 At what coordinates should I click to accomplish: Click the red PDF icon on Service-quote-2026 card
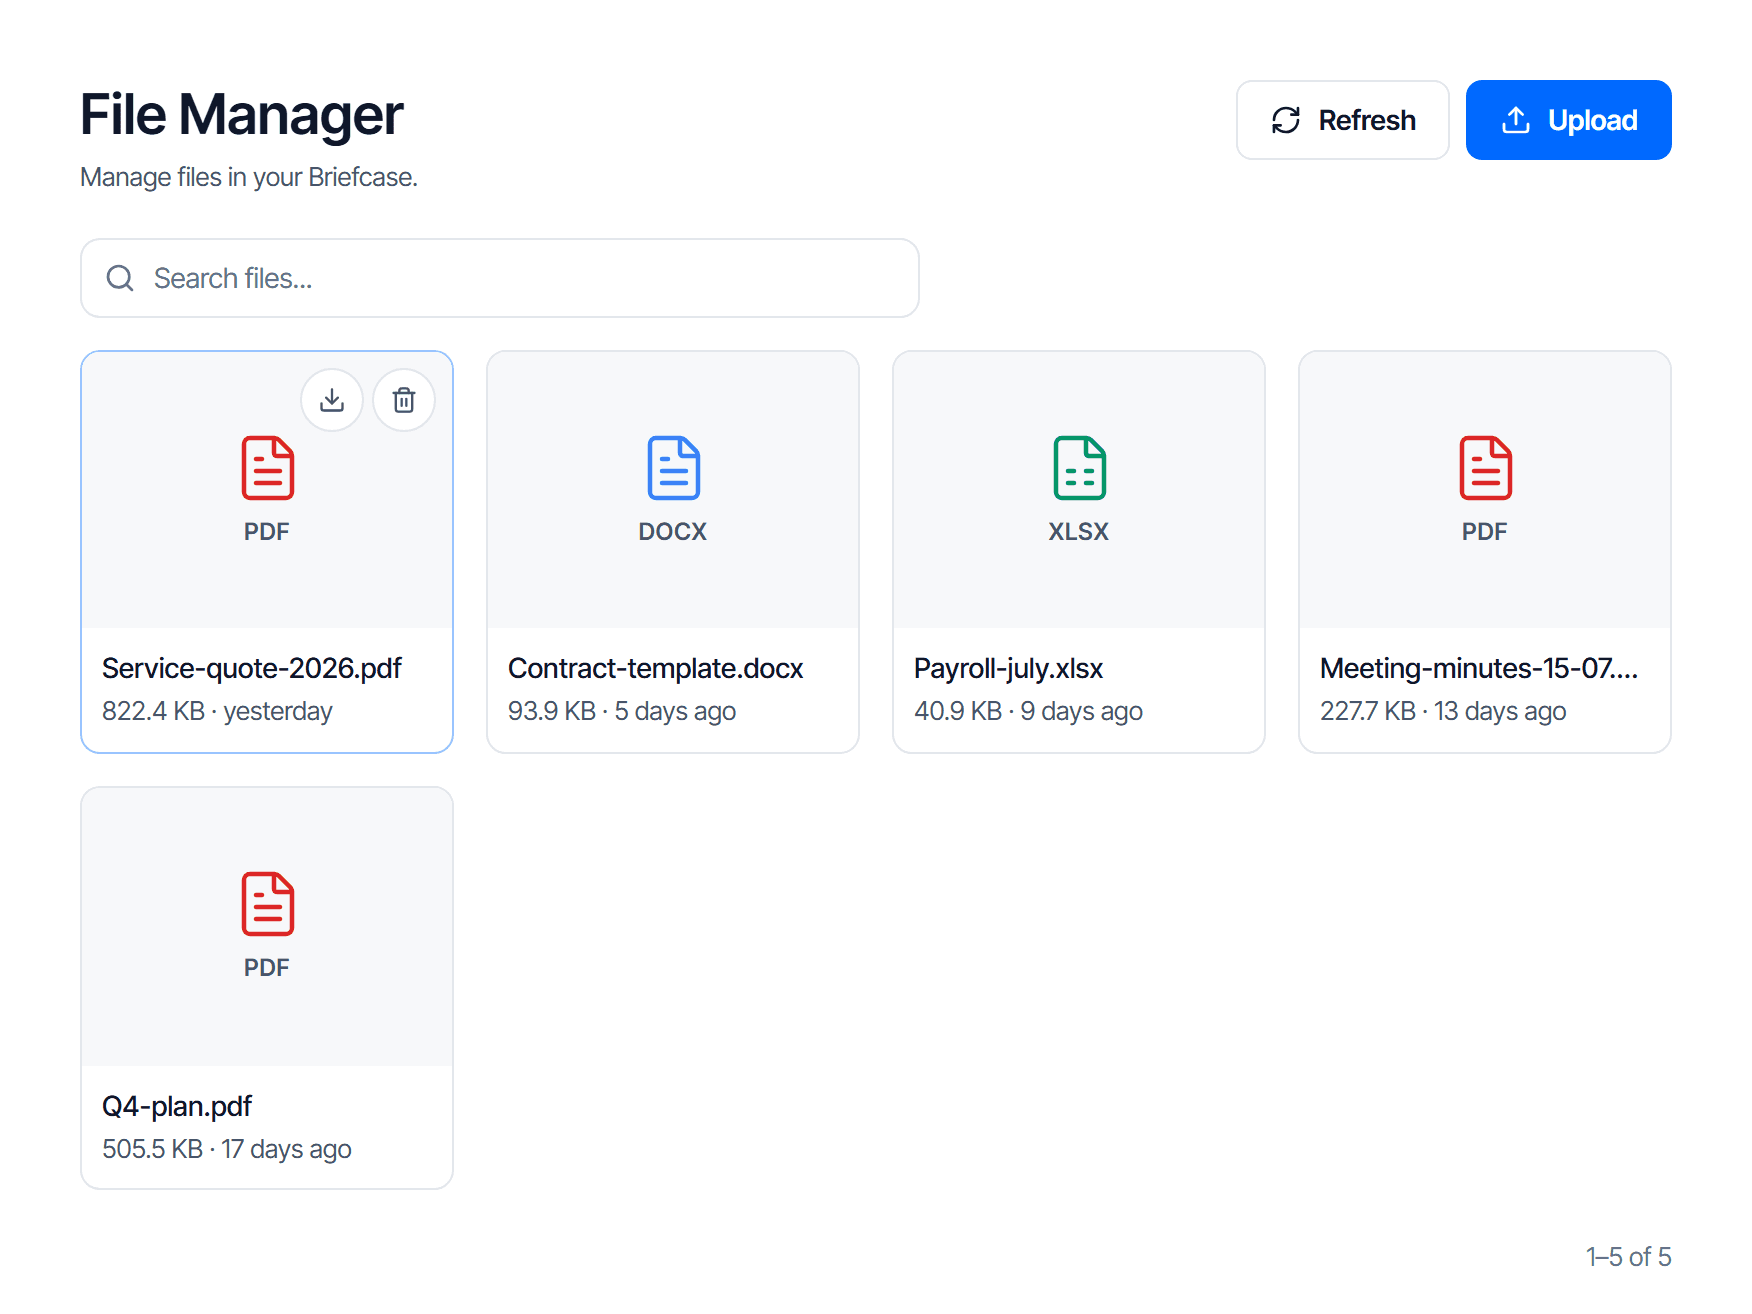click(x=267, y=468)
